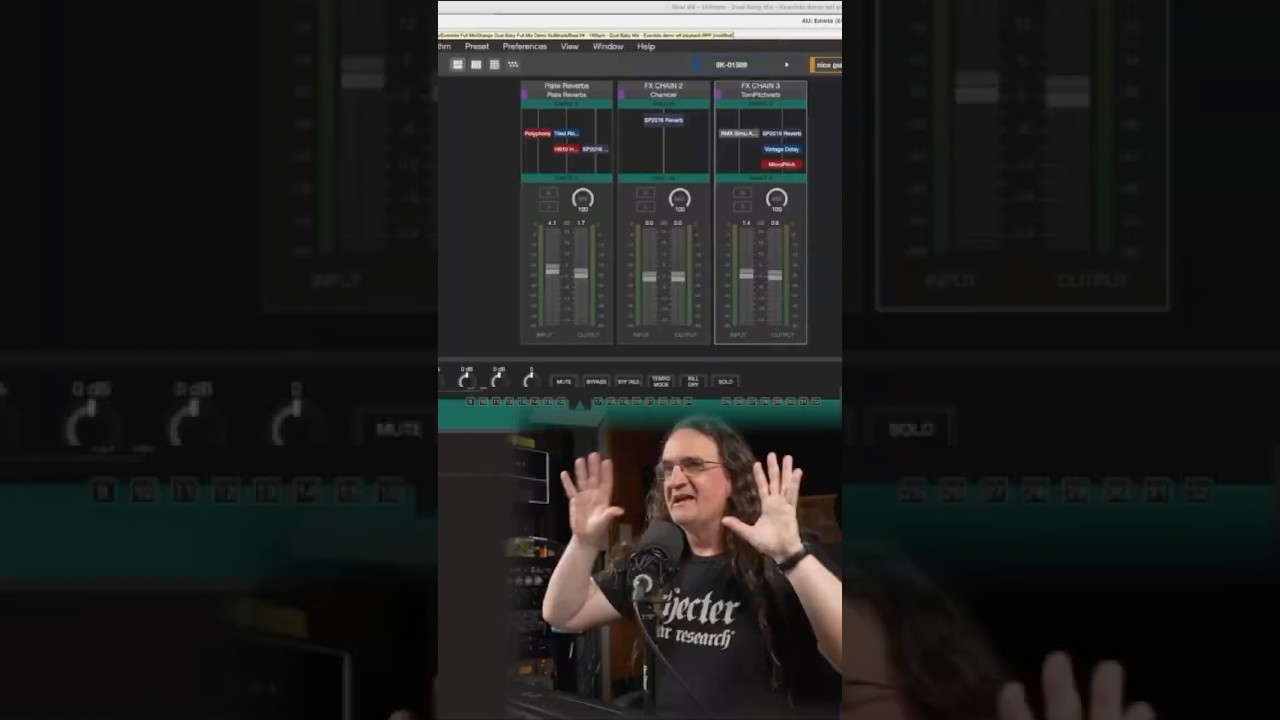Select the red H910 H... plugin block
The height and width of the screenshot is (720, 1280).
click(x=566, y=149)
